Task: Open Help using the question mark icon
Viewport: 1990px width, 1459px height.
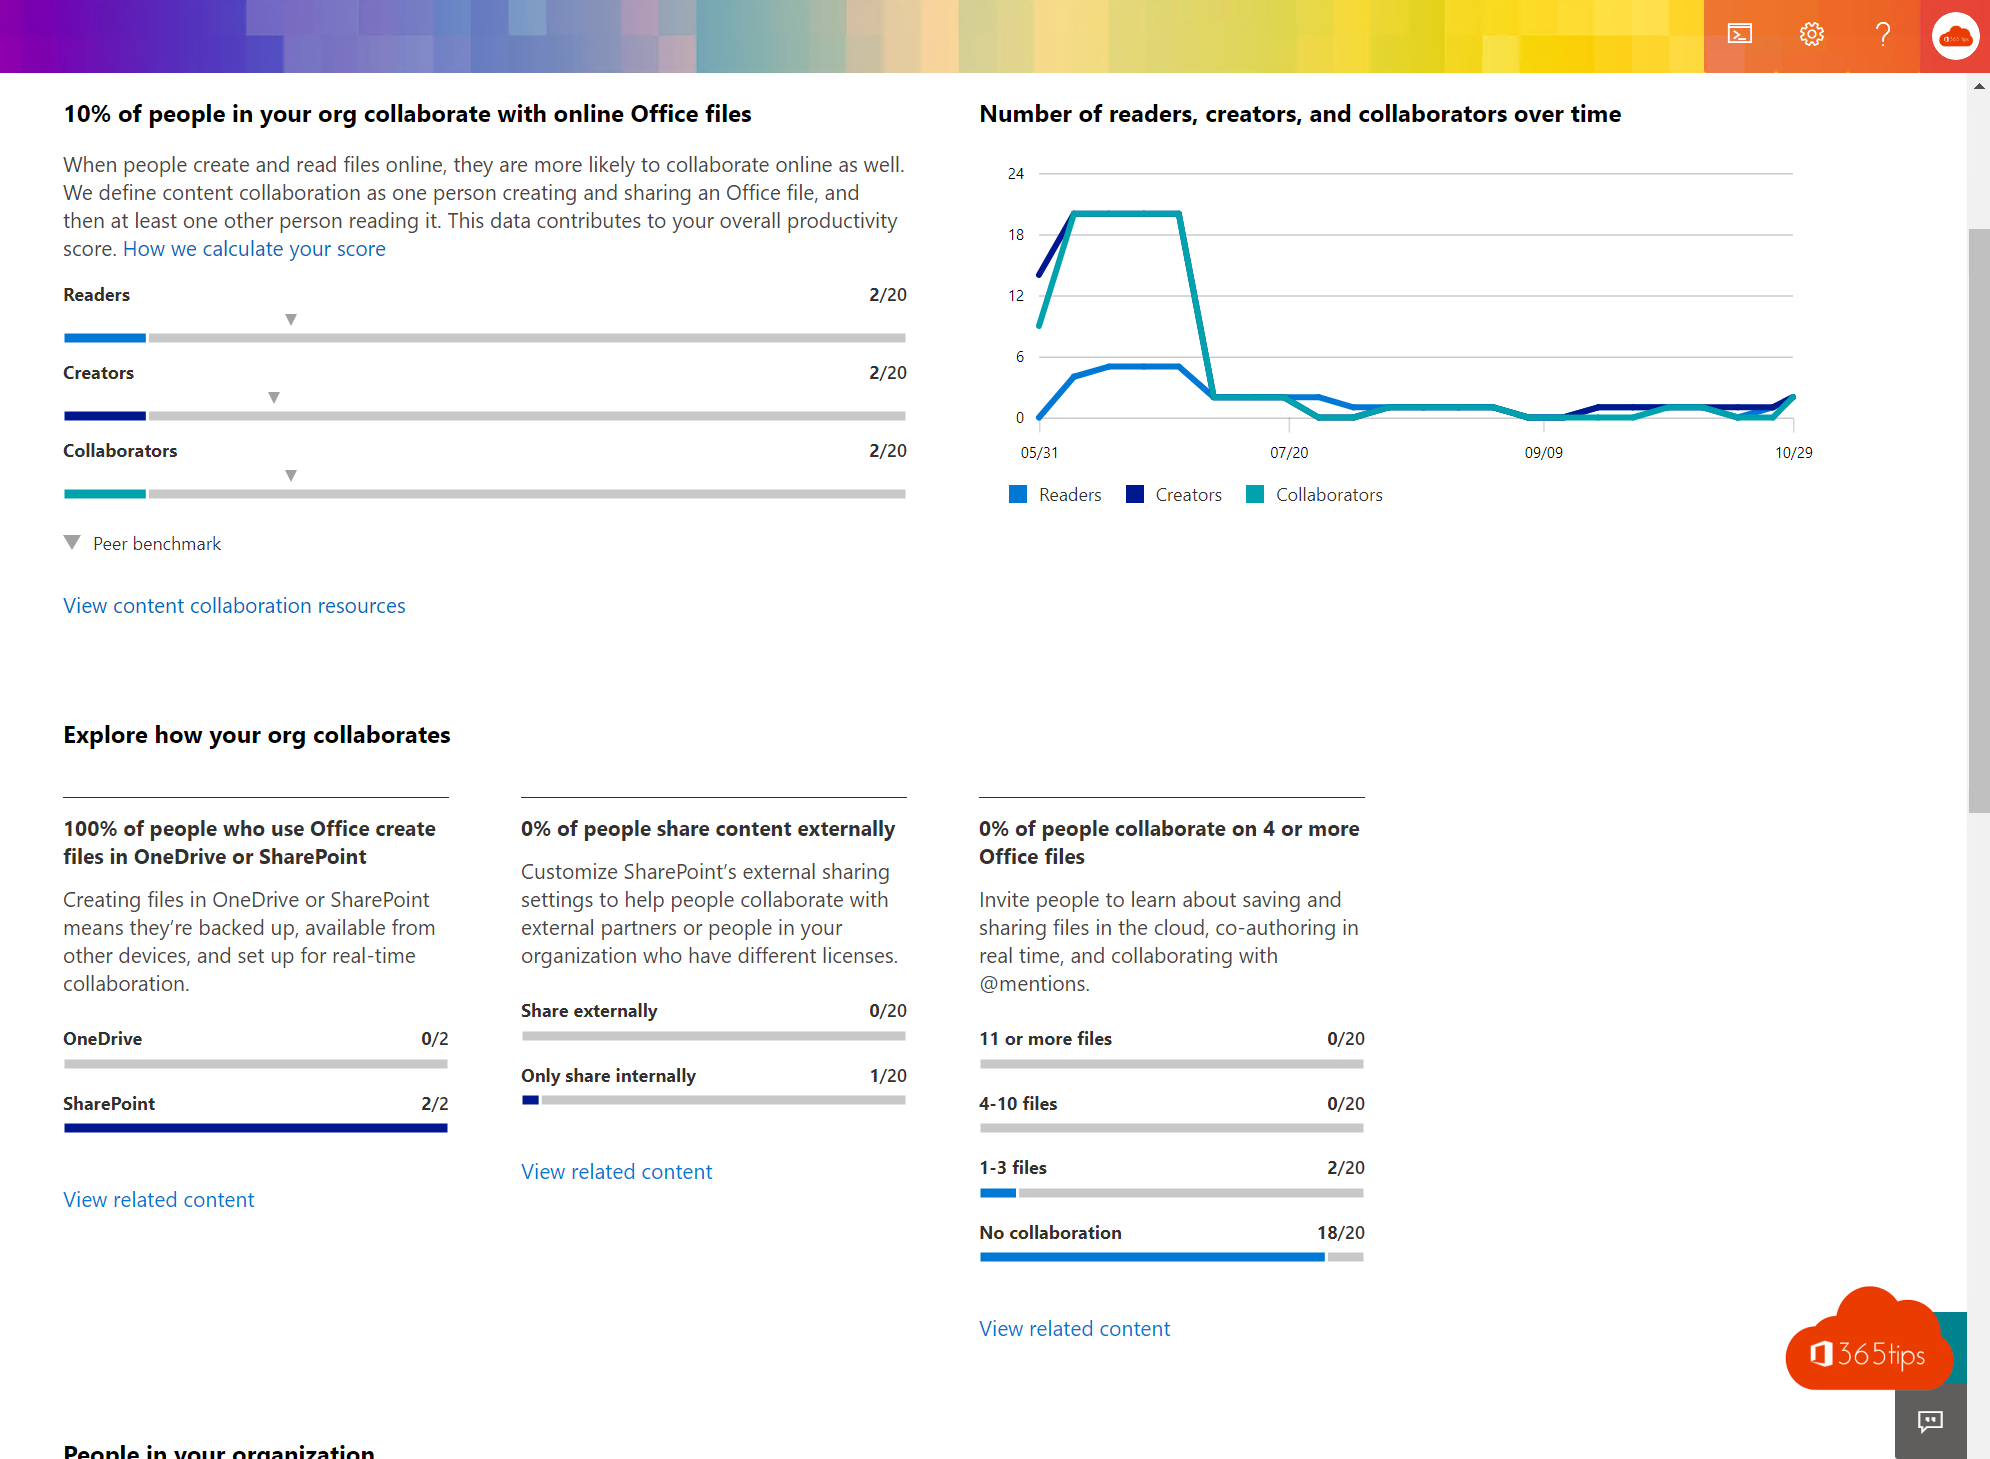Action: click(x=1883, y=33)
